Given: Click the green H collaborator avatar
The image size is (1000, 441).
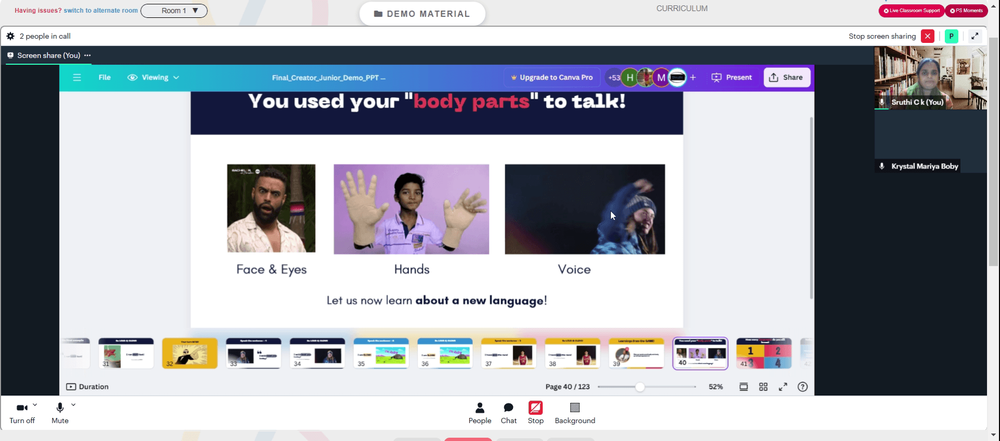Looking at the screenshot, I should point(630,78).
